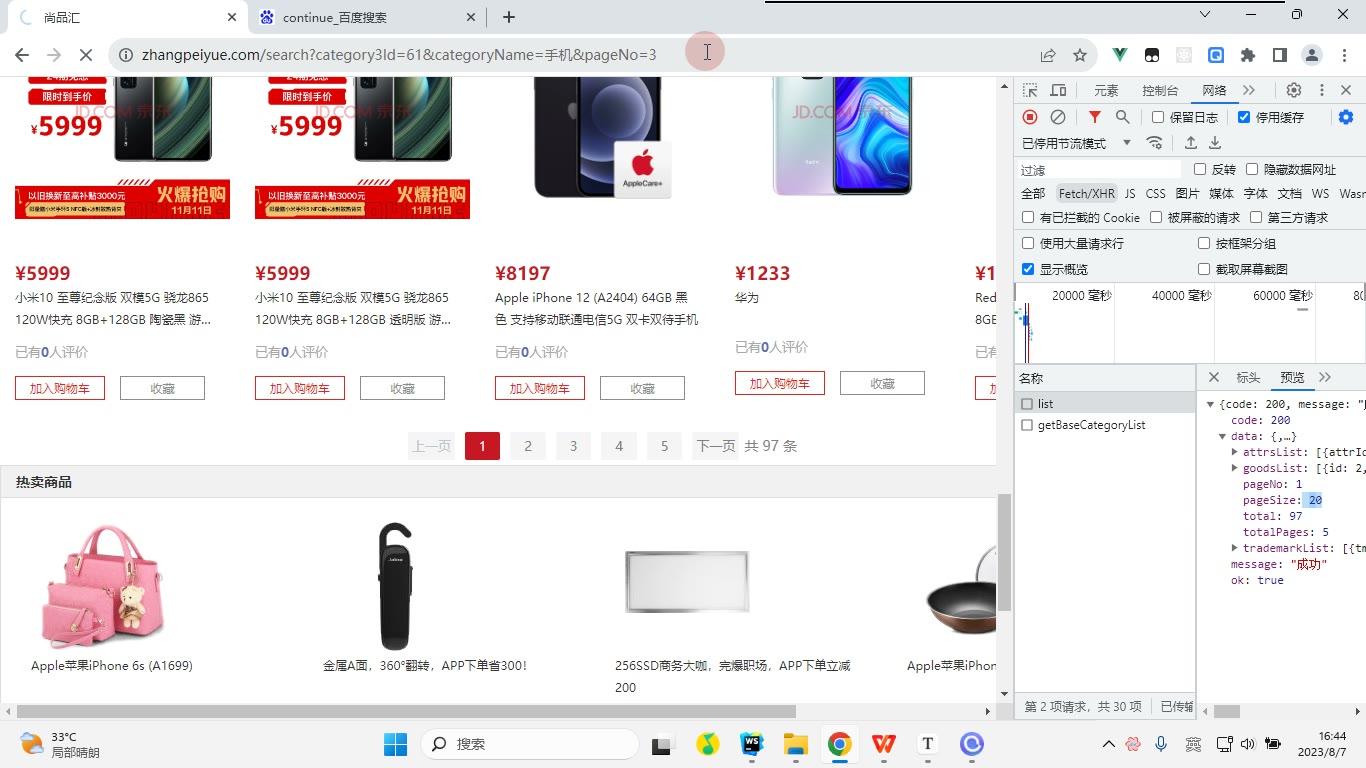Stop loading the page
The height and width of the screenshot is (768, 1366).
tap(86, 54)
